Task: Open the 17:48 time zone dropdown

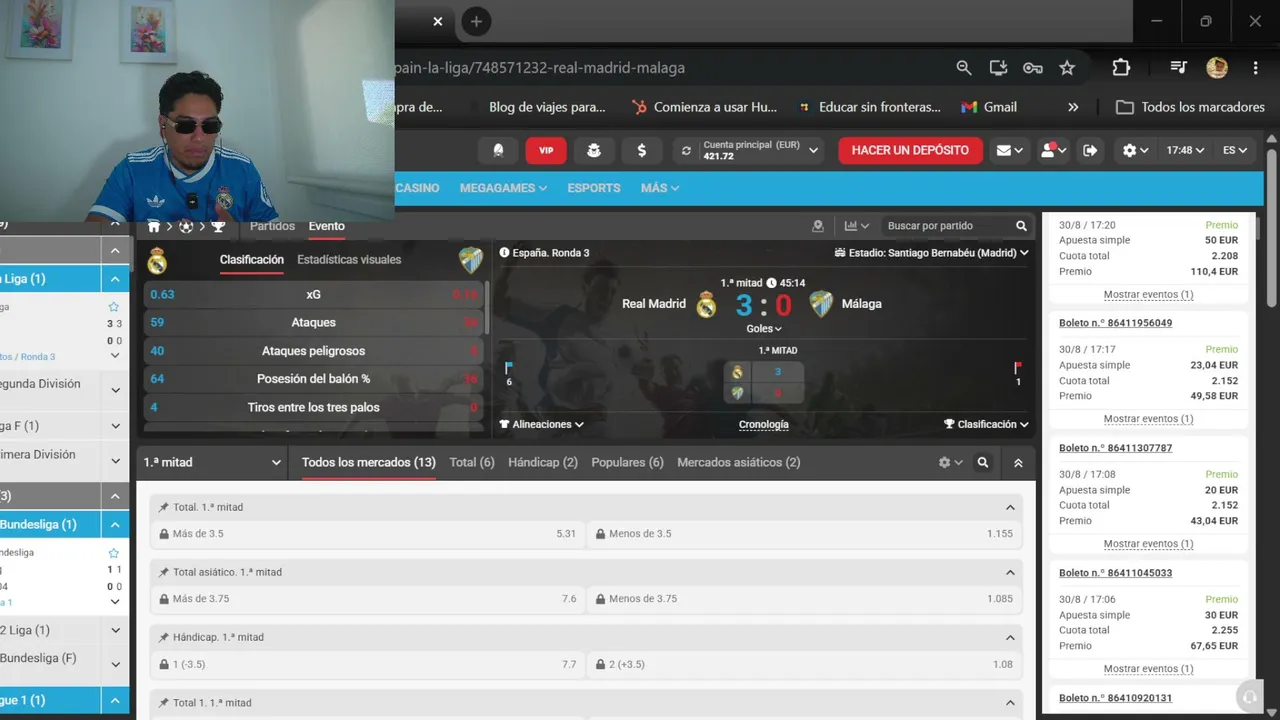Action: point(1185,150)
